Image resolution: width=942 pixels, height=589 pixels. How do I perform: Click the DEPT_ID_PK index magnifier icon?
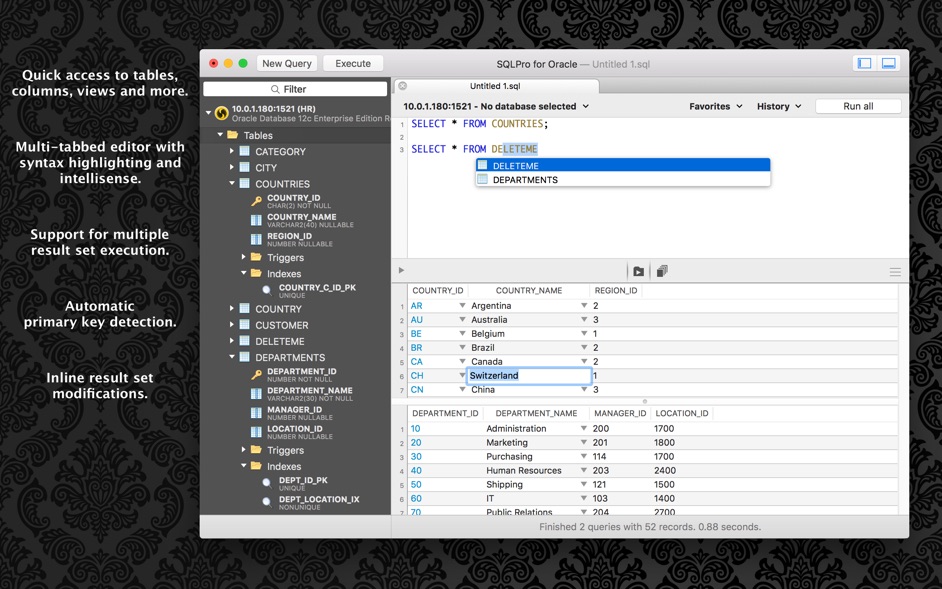pyautogui.click(x=267, y=484)
